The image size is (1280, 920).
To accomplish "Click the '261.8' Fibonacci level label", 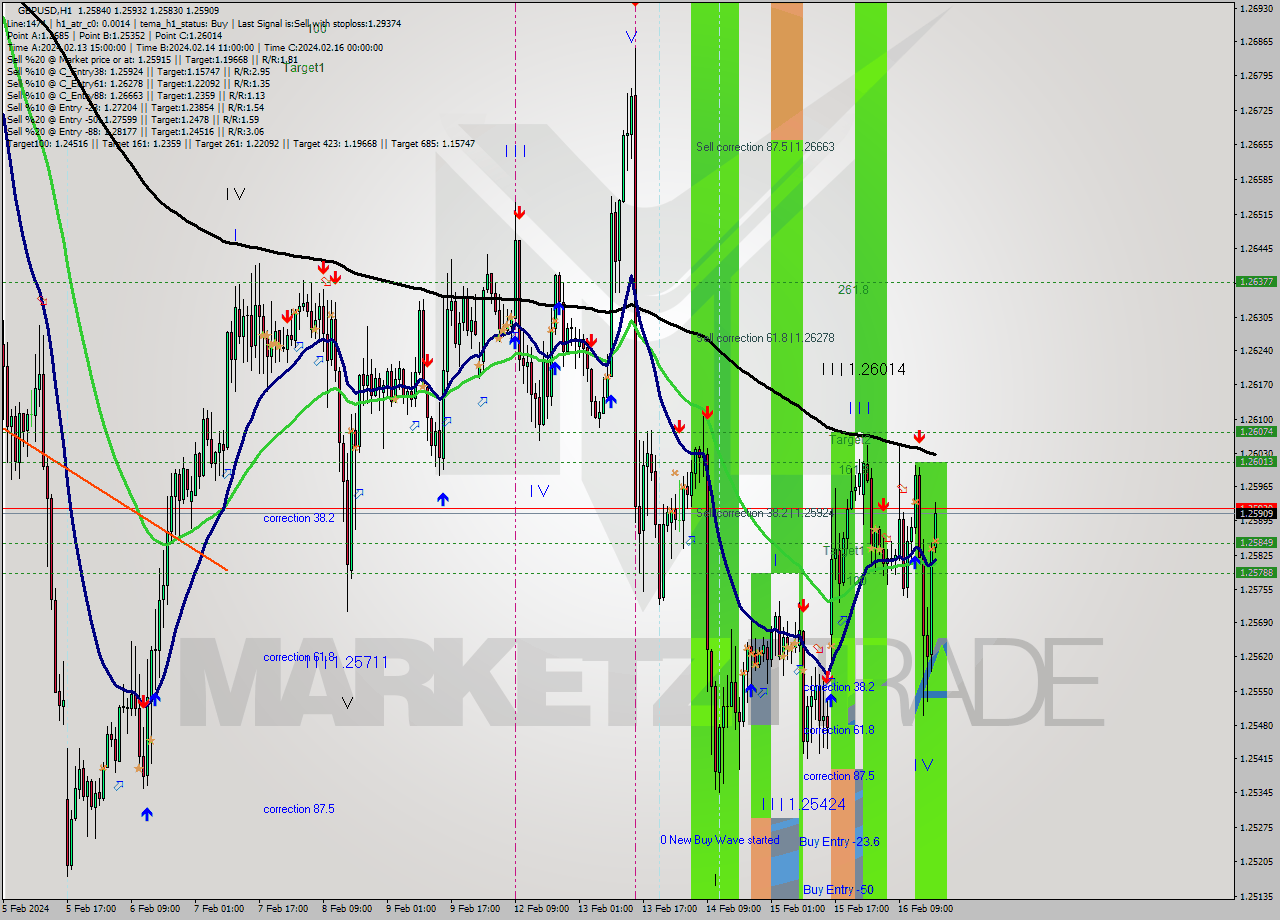I will (x=853, y=290).
